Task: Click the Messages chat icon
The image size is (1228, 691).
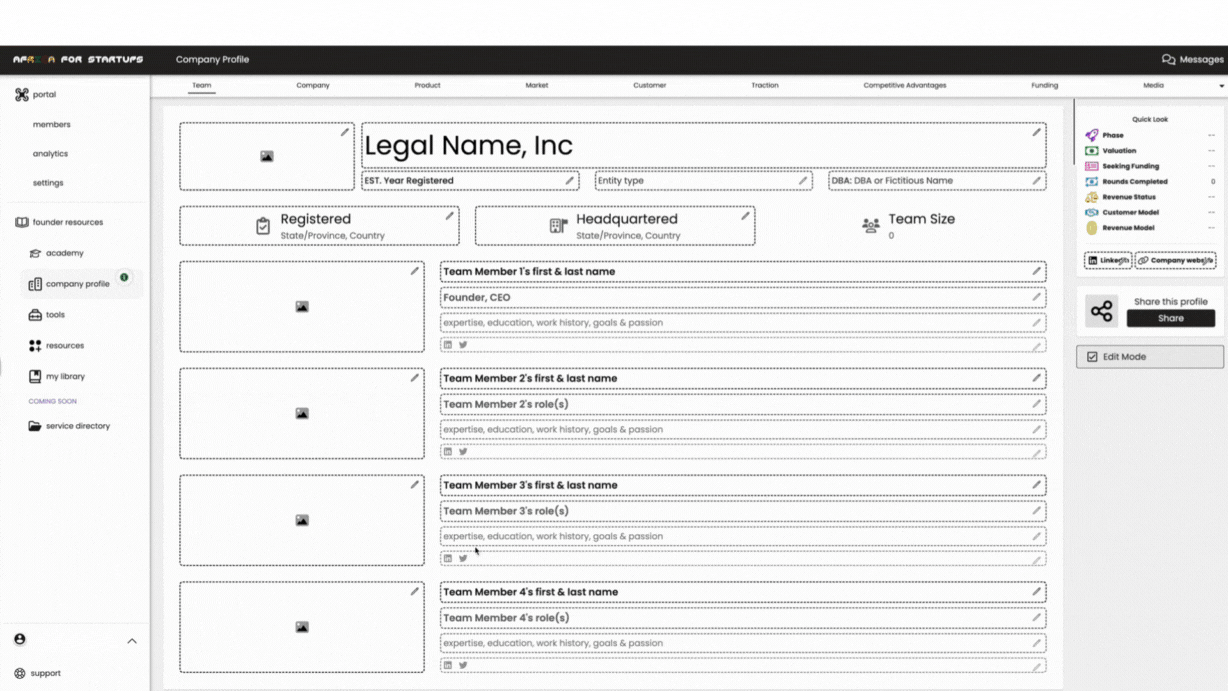Action: [x=1168, y=60]
